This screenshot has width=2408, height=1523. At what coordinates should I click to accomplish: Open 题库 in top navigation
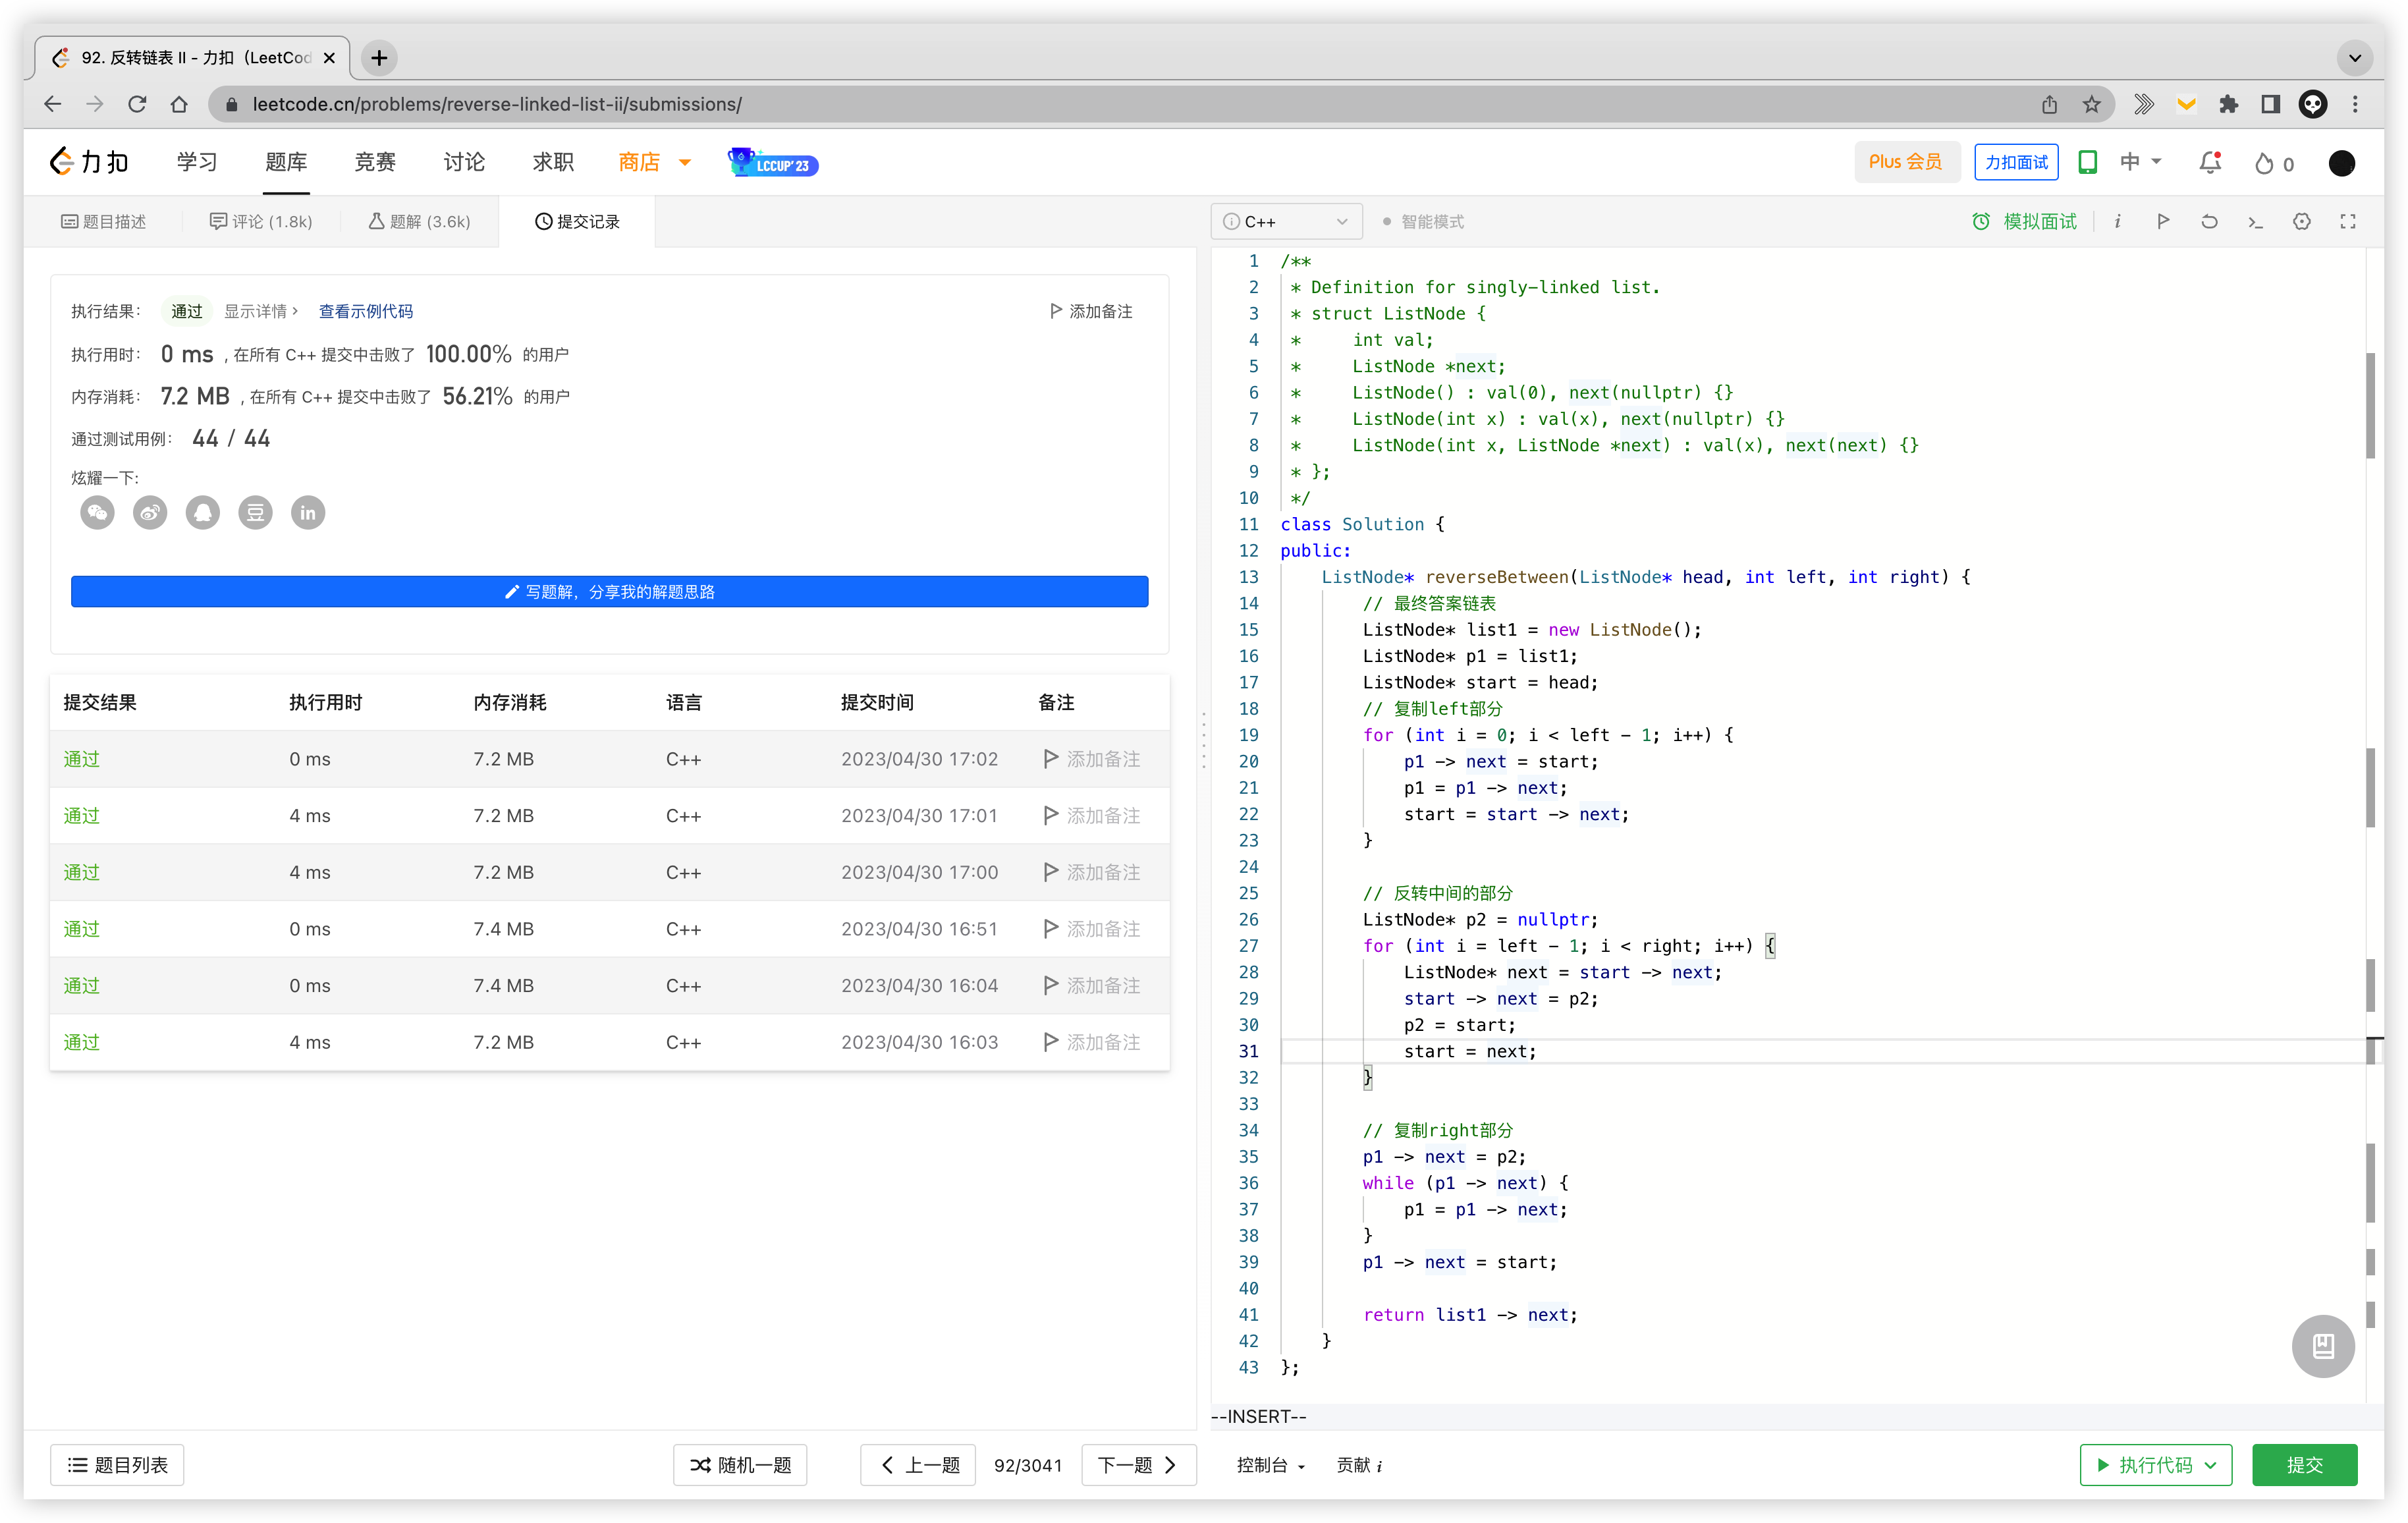tap(286, 162)
